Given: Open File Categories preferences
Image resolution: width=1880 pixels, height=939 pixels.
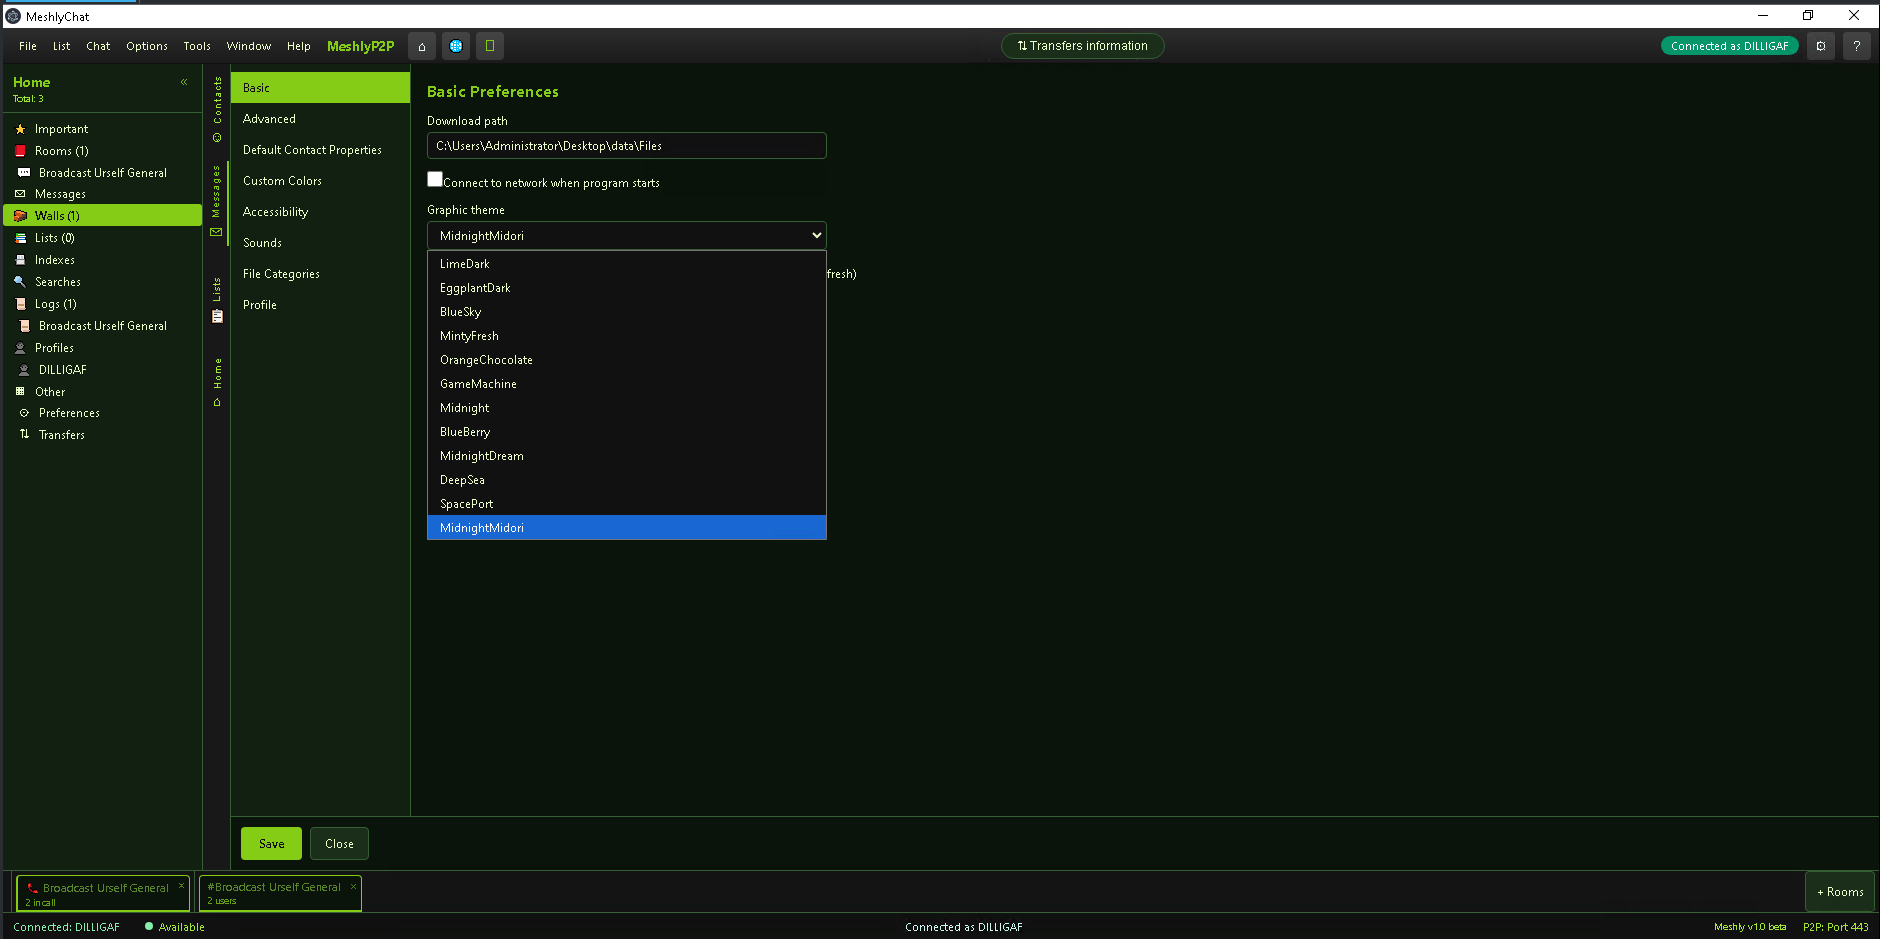Looking at the screenshot, I should click(320, 274).
